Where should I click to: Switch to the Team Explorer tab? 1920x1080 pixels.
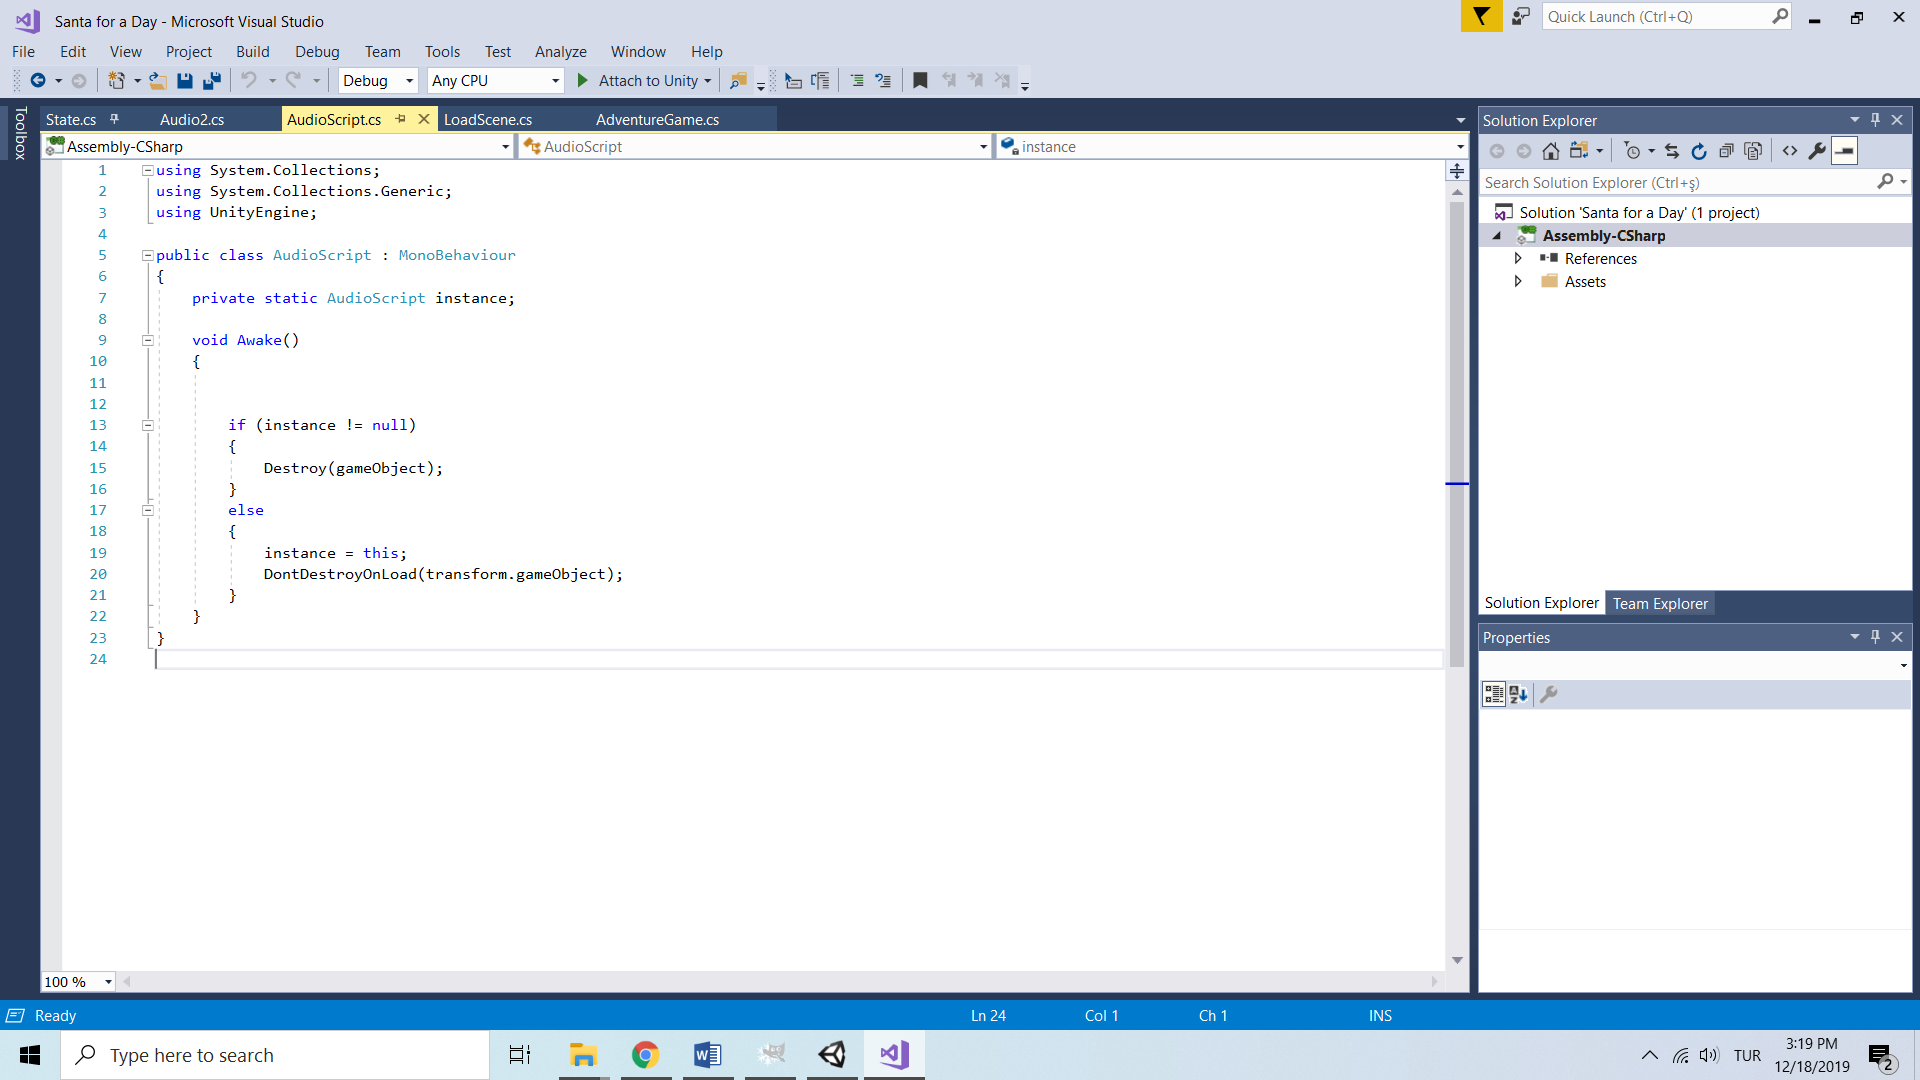click(1659, 603)
